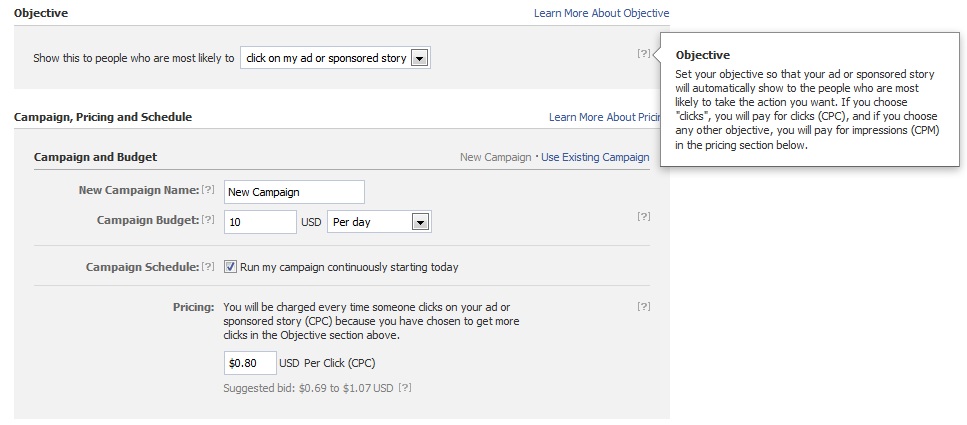Click the help icon at right of Pricing row
Image resolution: width=967 pixels, height=425 pixels.
pos(643,307)
